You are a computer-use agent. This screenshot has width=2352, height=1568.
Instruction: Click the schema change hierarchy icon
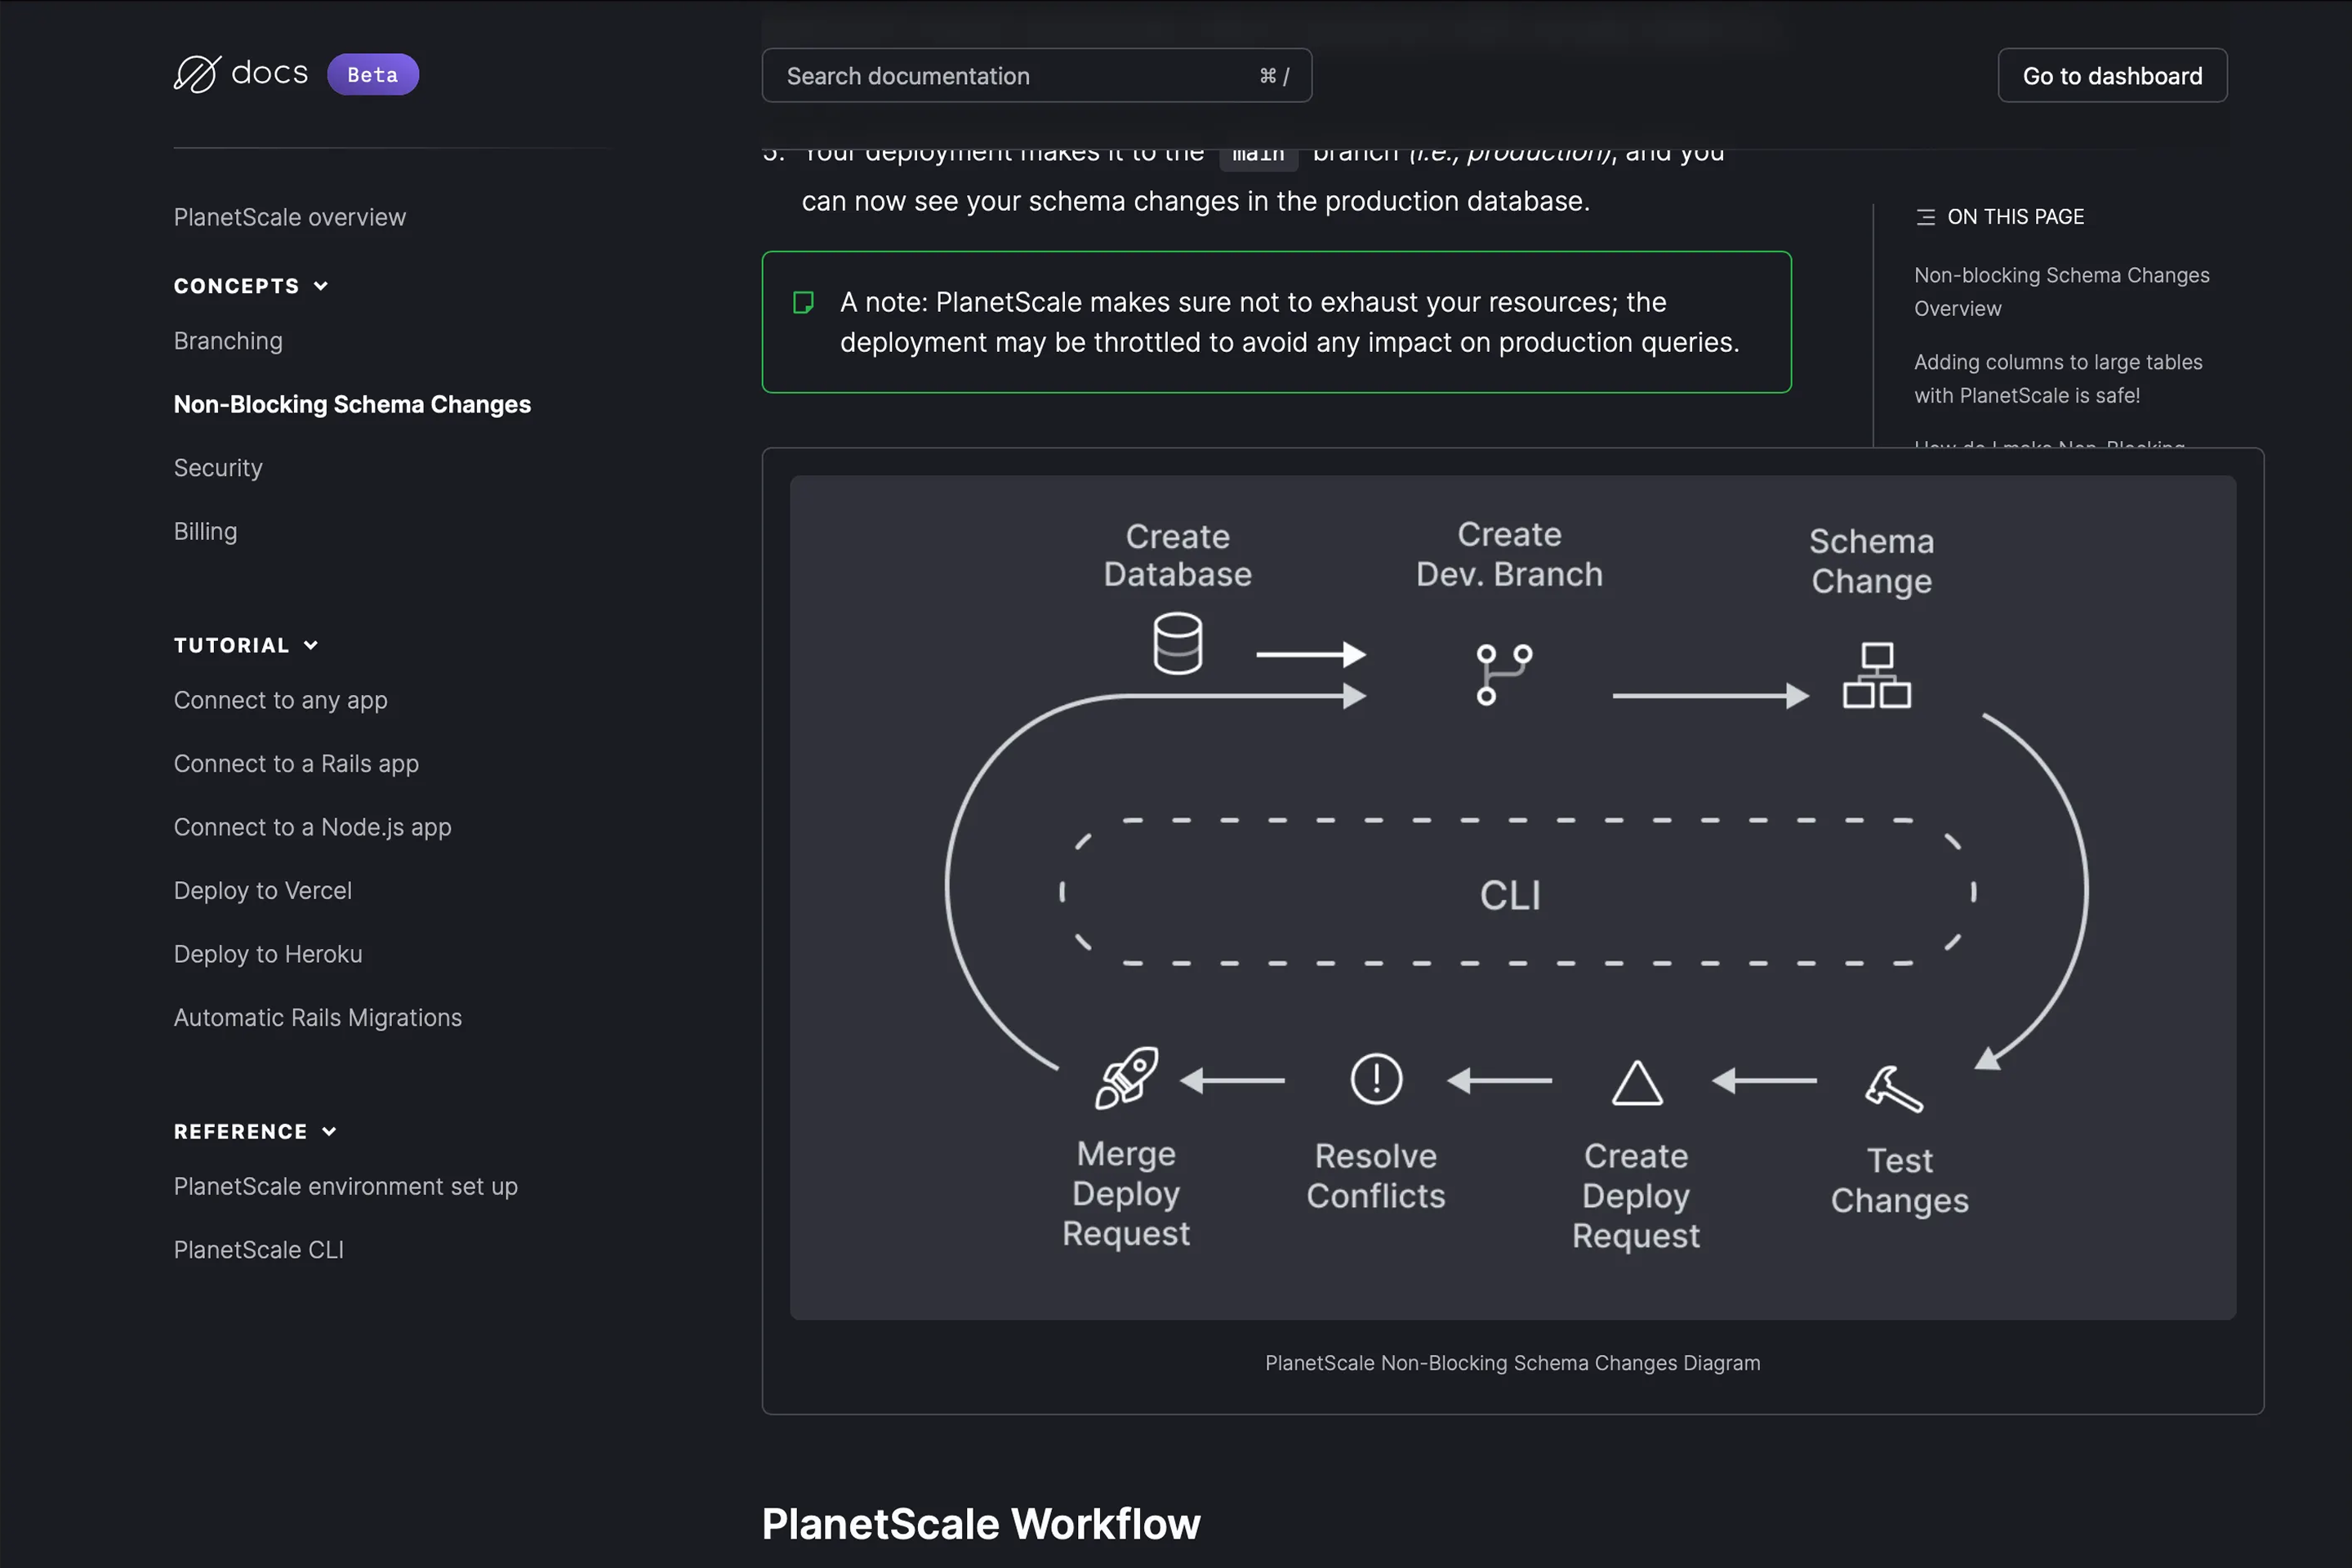[x=1876, y=676]
